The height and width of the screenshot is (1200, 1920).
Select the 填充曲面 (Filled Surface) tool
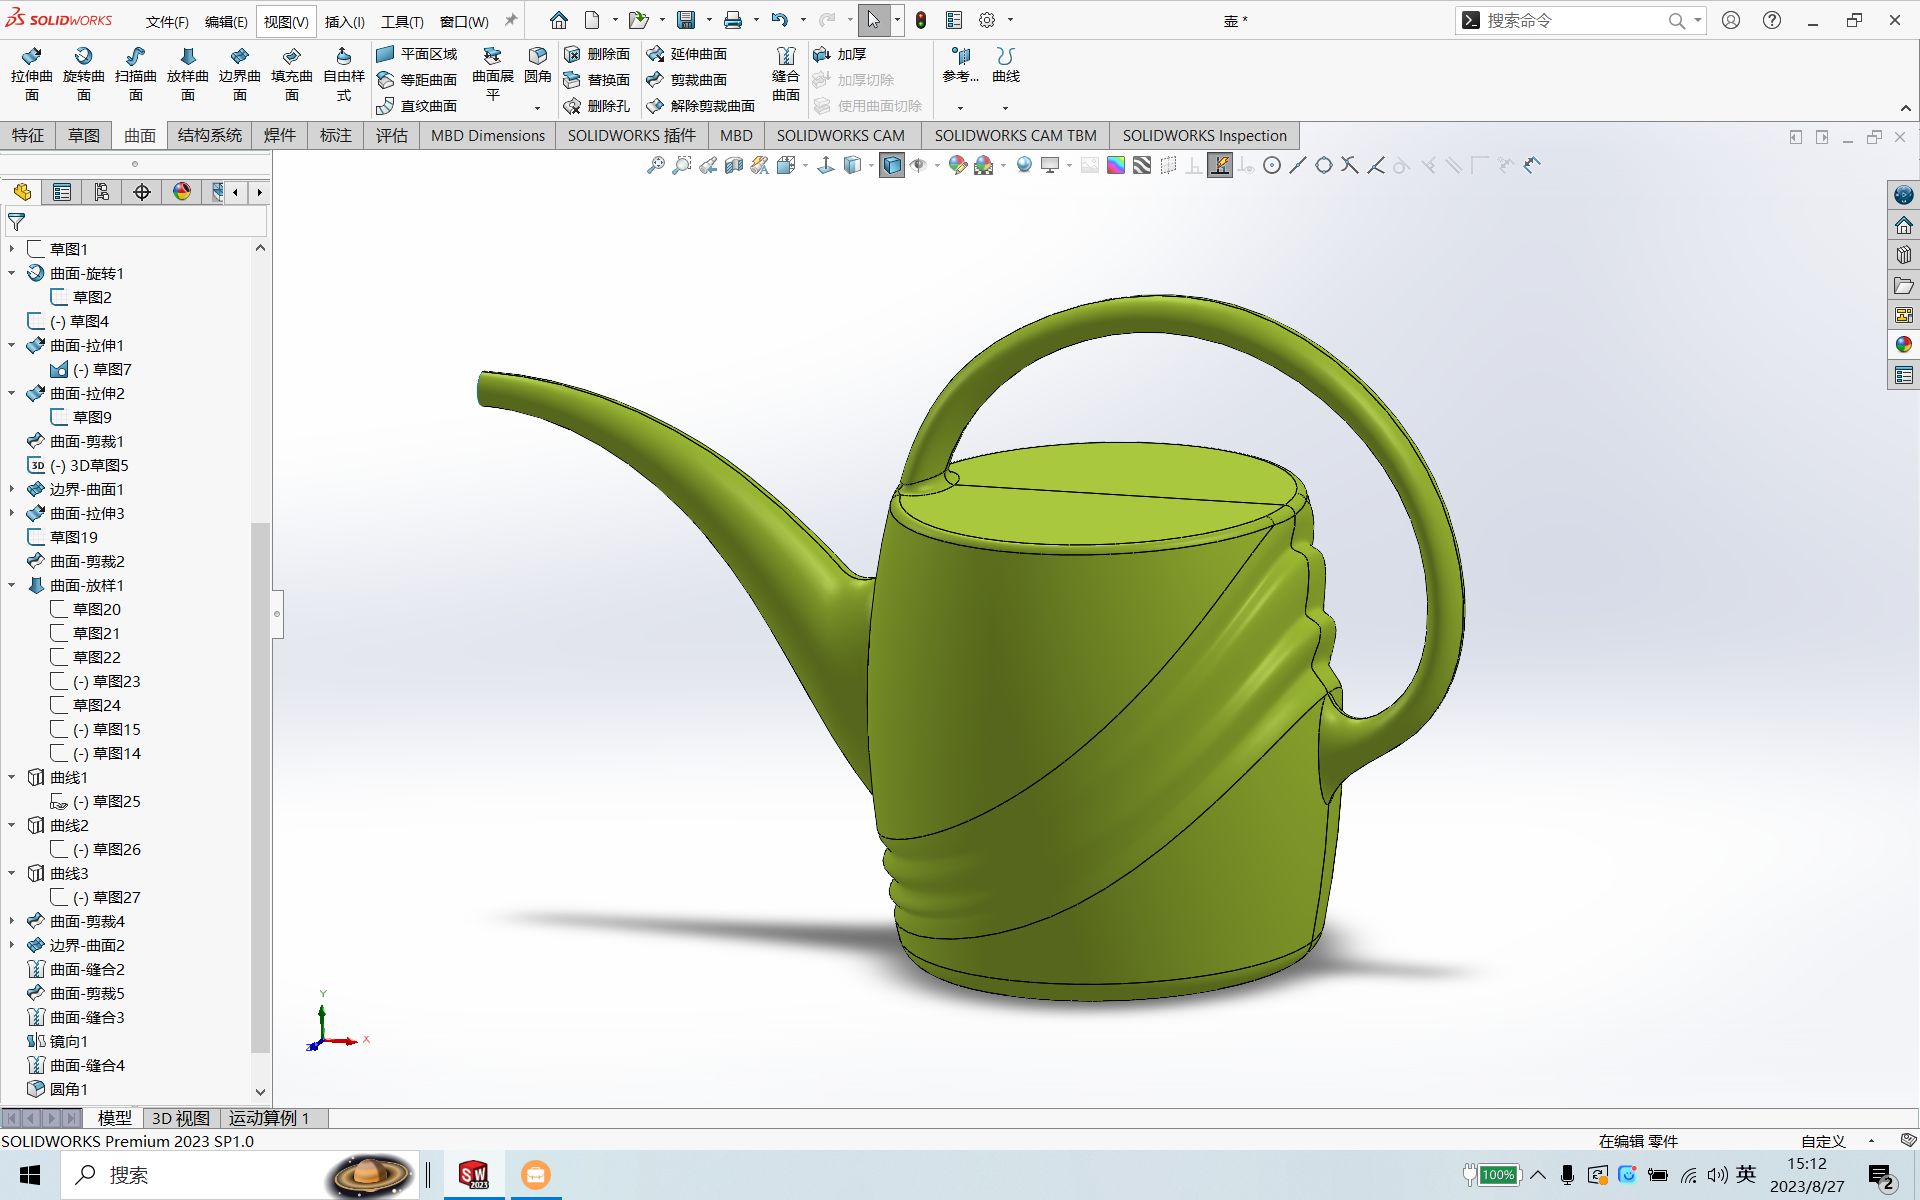(291, 74)
